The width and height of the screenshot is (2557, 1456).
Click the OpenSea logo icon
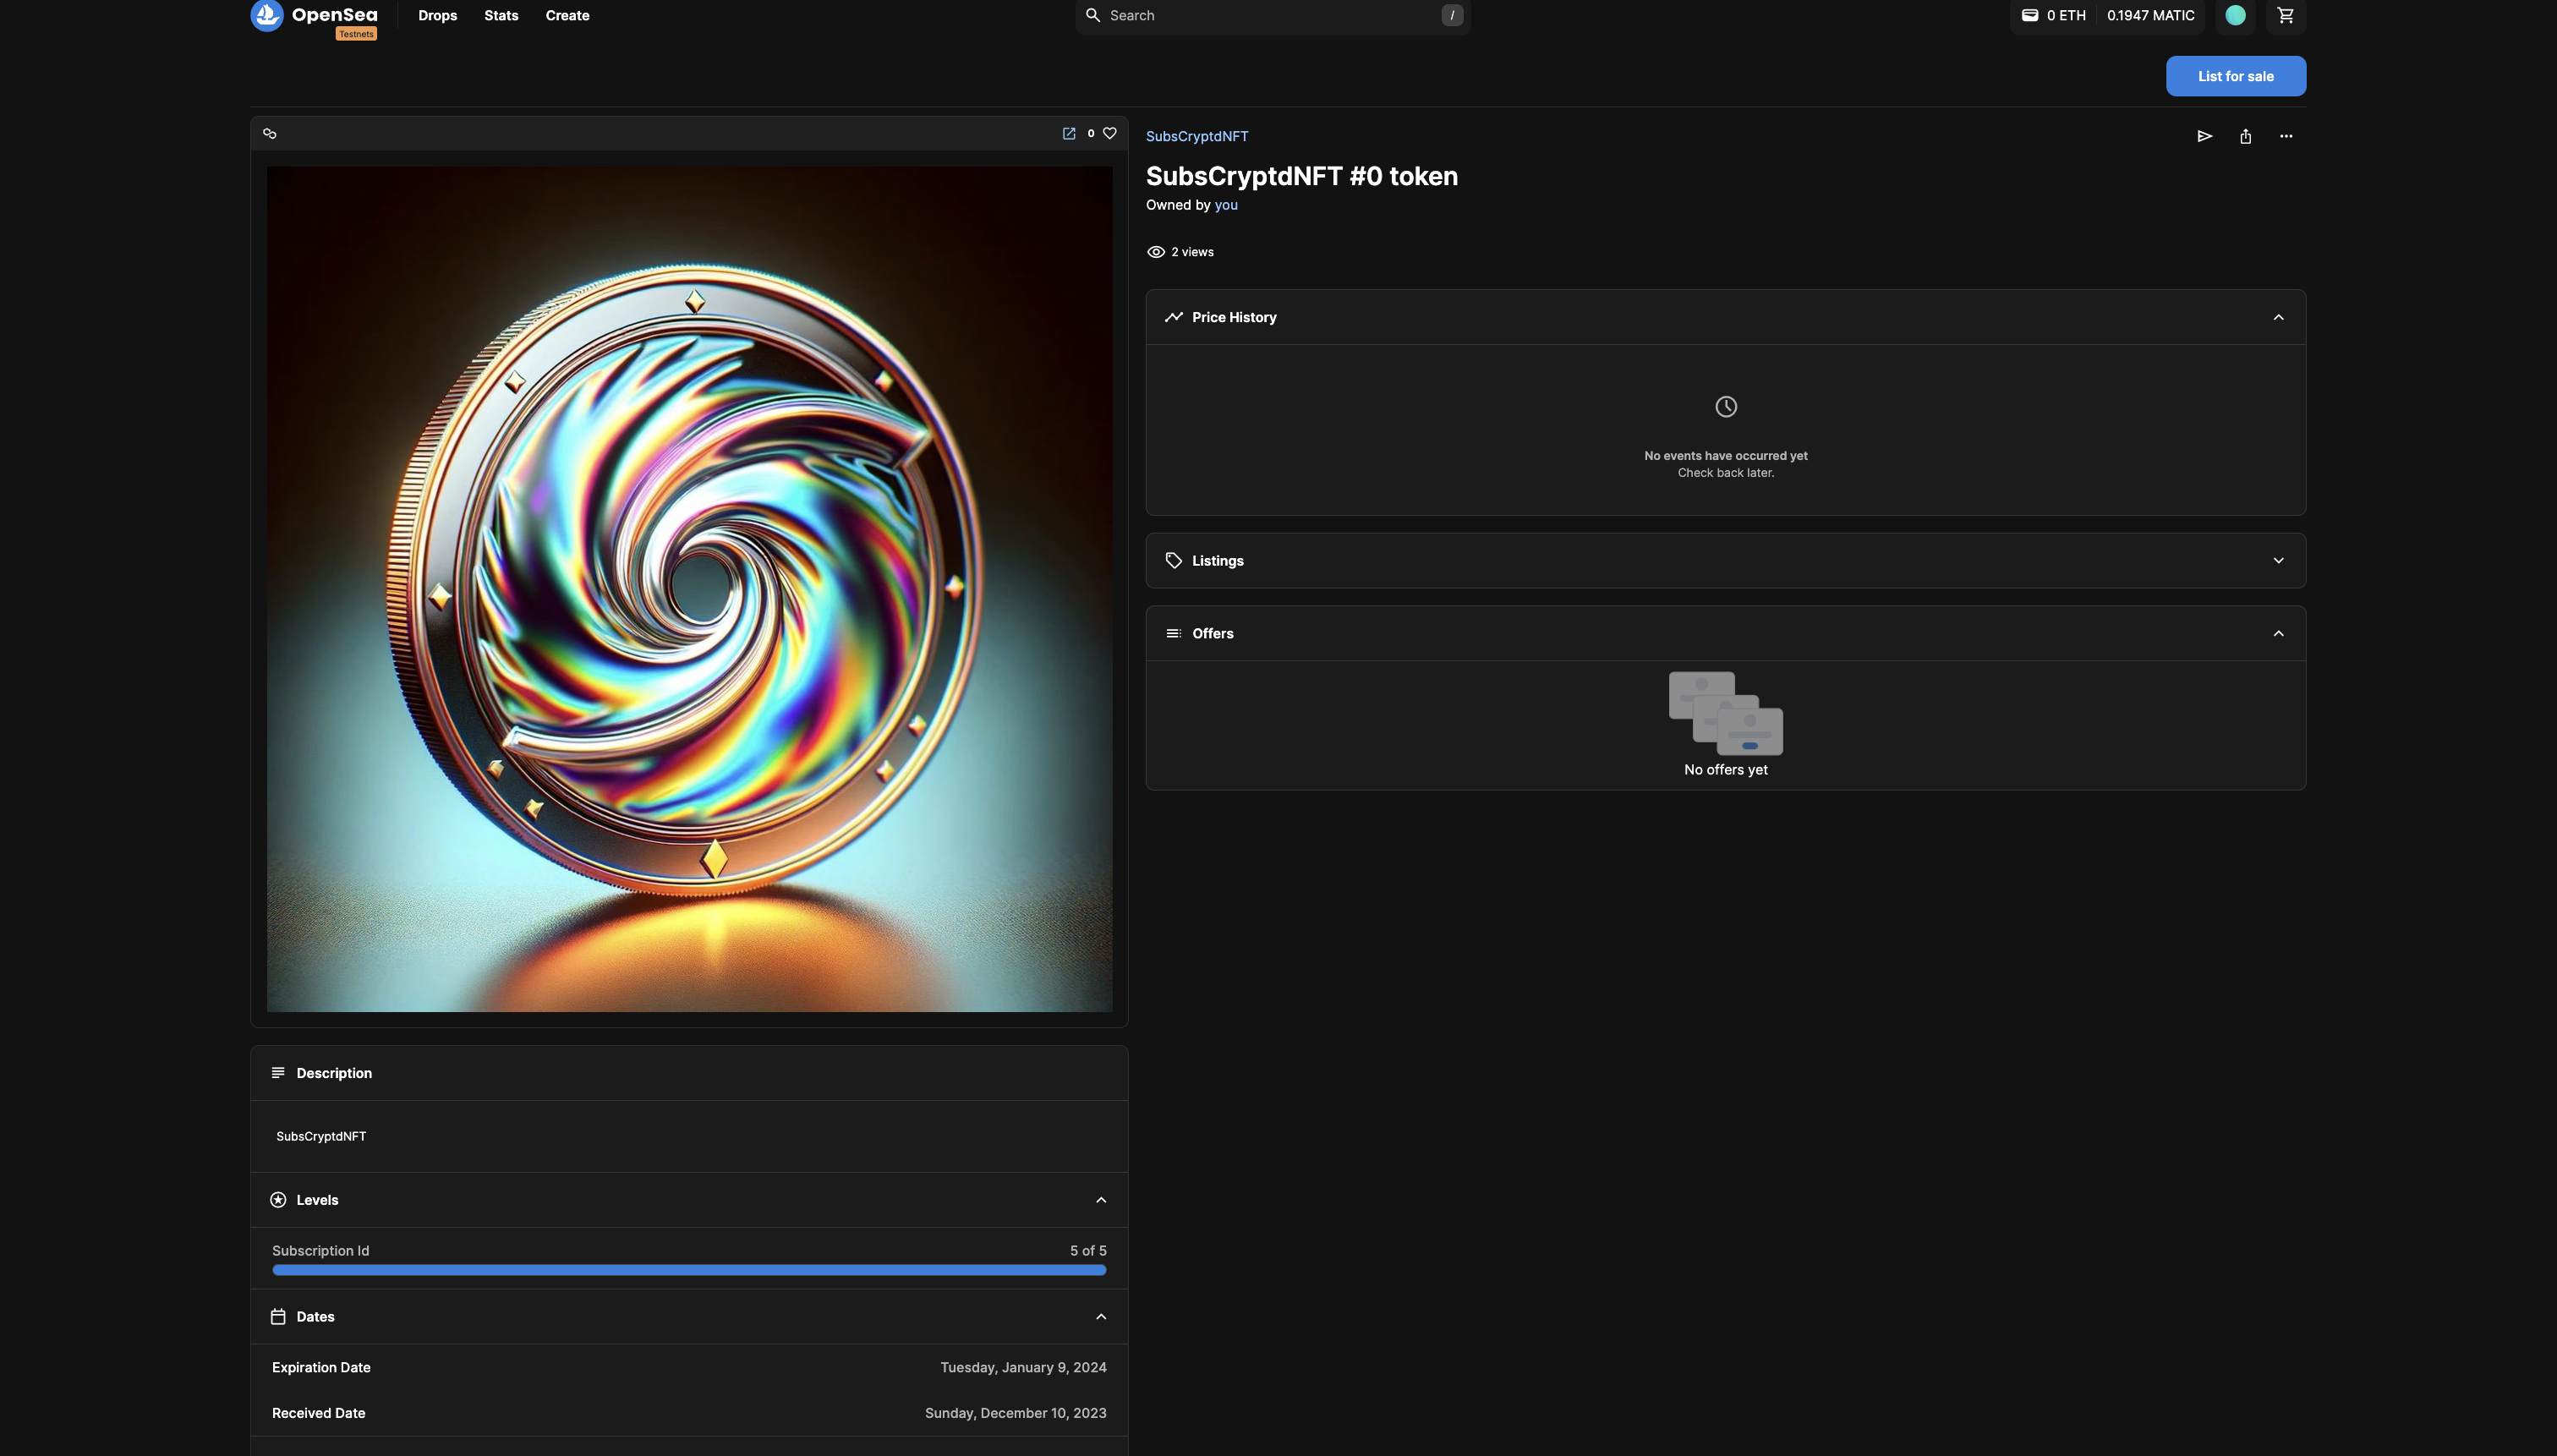point(266,15)
